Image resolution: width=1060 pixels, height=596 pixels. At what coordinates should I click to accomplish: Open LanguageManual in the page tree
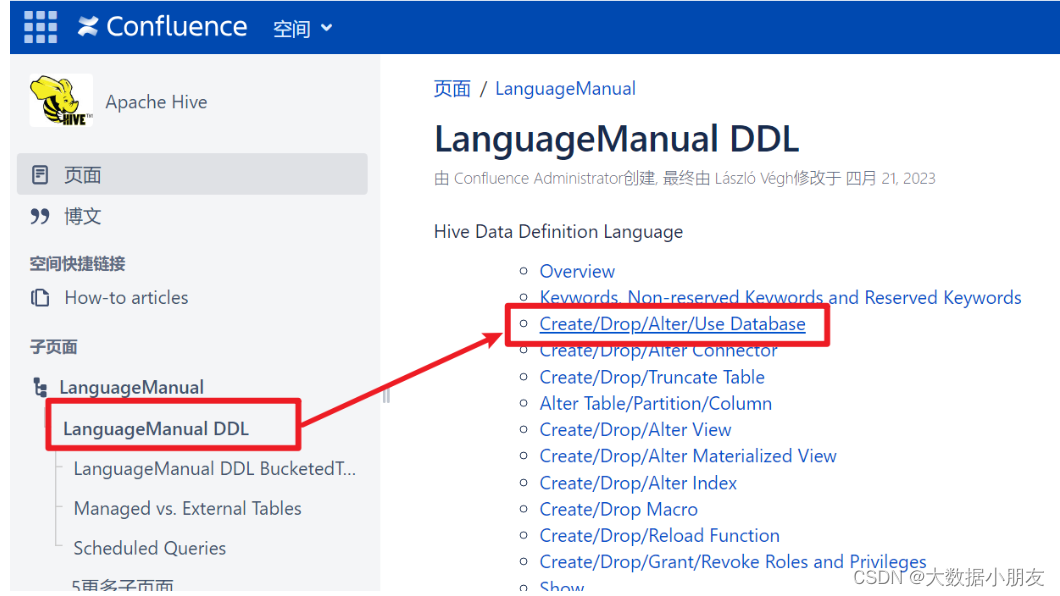[132, 387]
